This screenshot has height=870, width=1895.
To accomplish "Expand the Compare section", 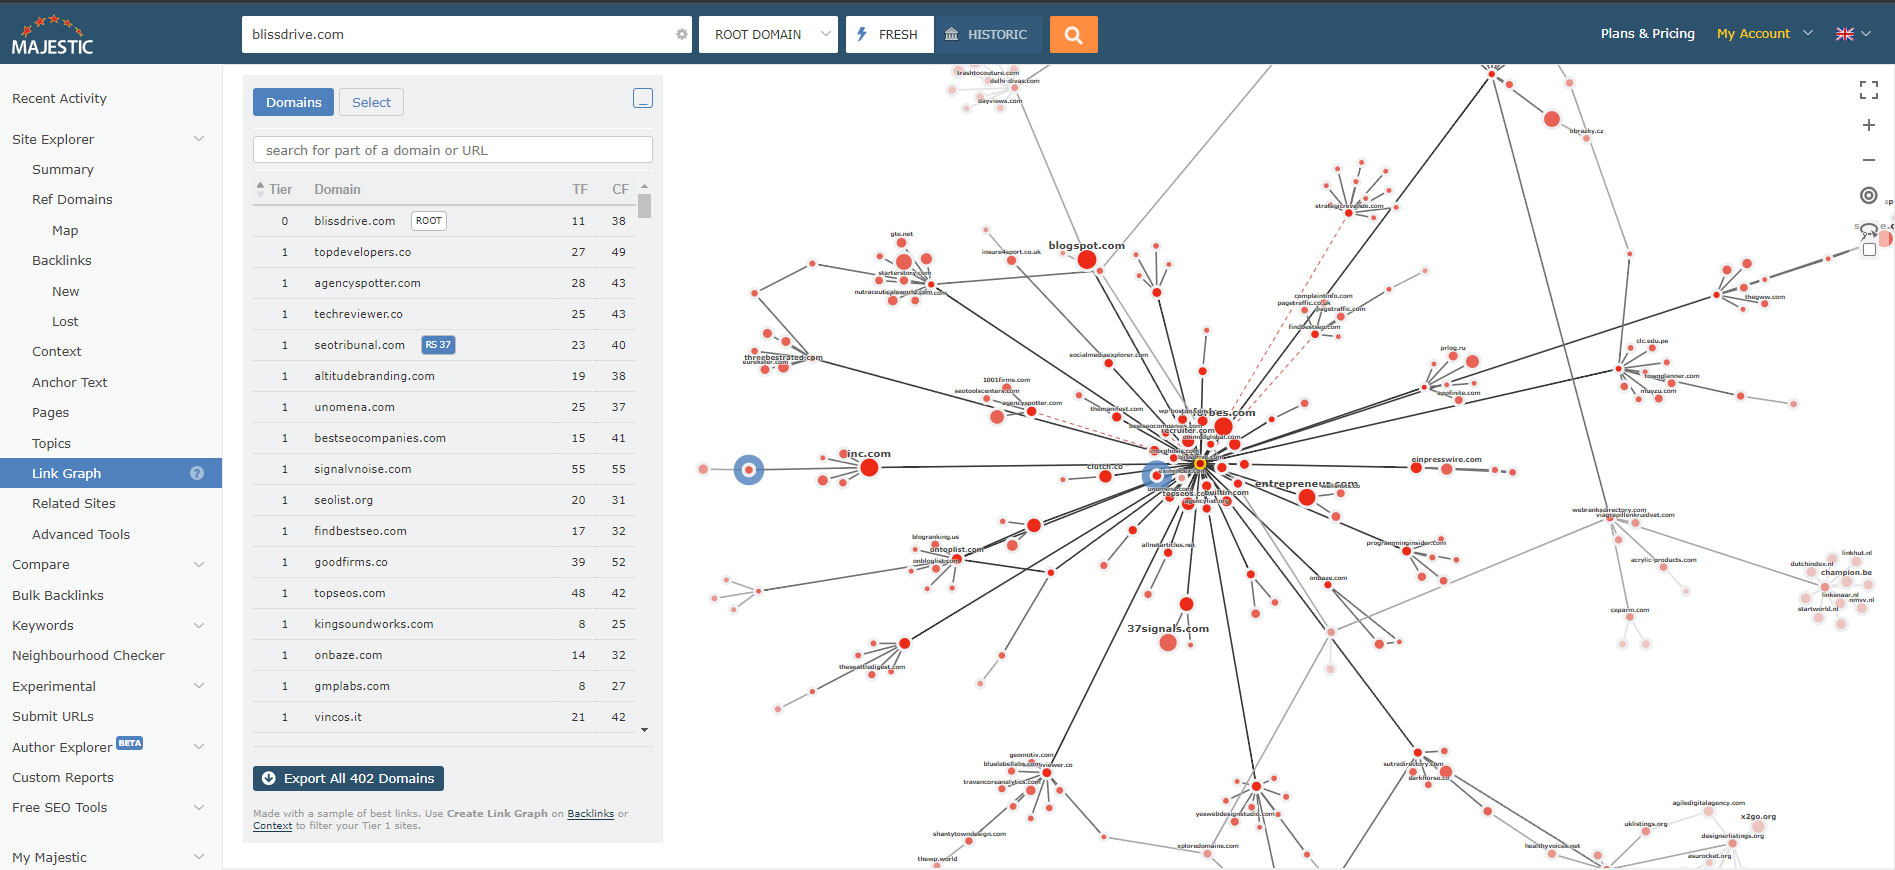I will coord(198,564).
